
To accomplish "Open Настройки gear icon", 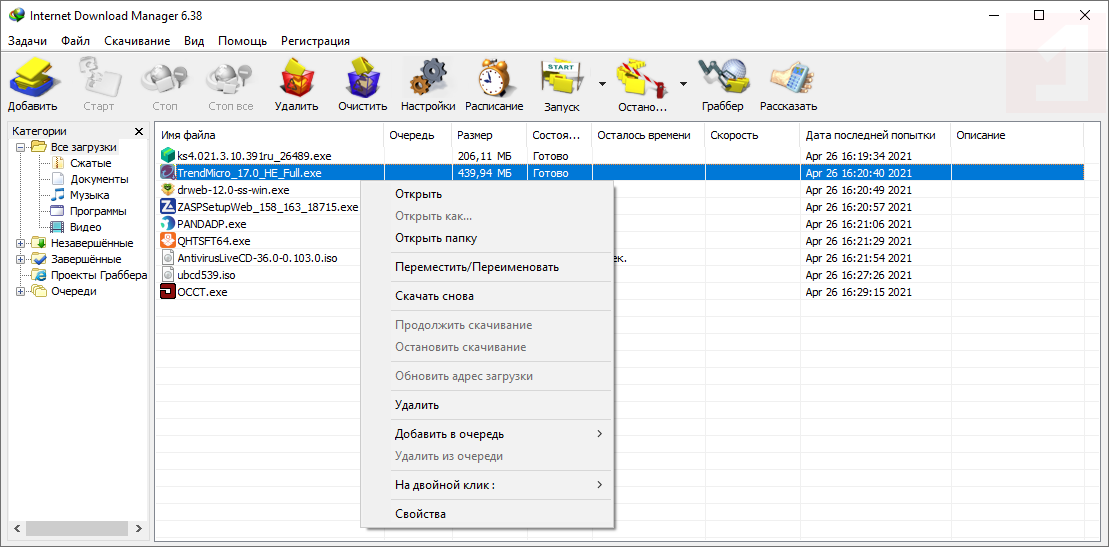I will [427, 77].
